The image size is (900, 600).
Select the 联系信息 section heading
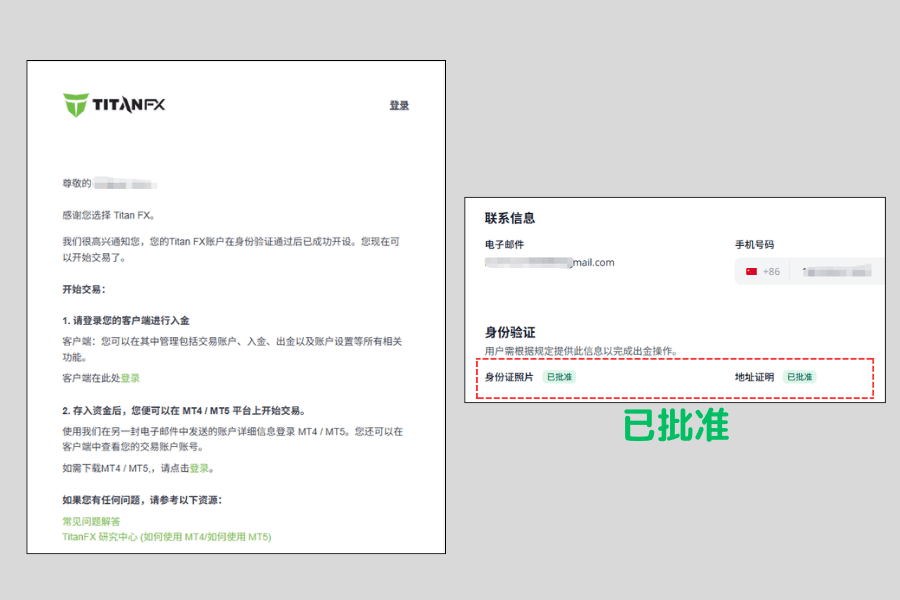(x=512, y=217)
